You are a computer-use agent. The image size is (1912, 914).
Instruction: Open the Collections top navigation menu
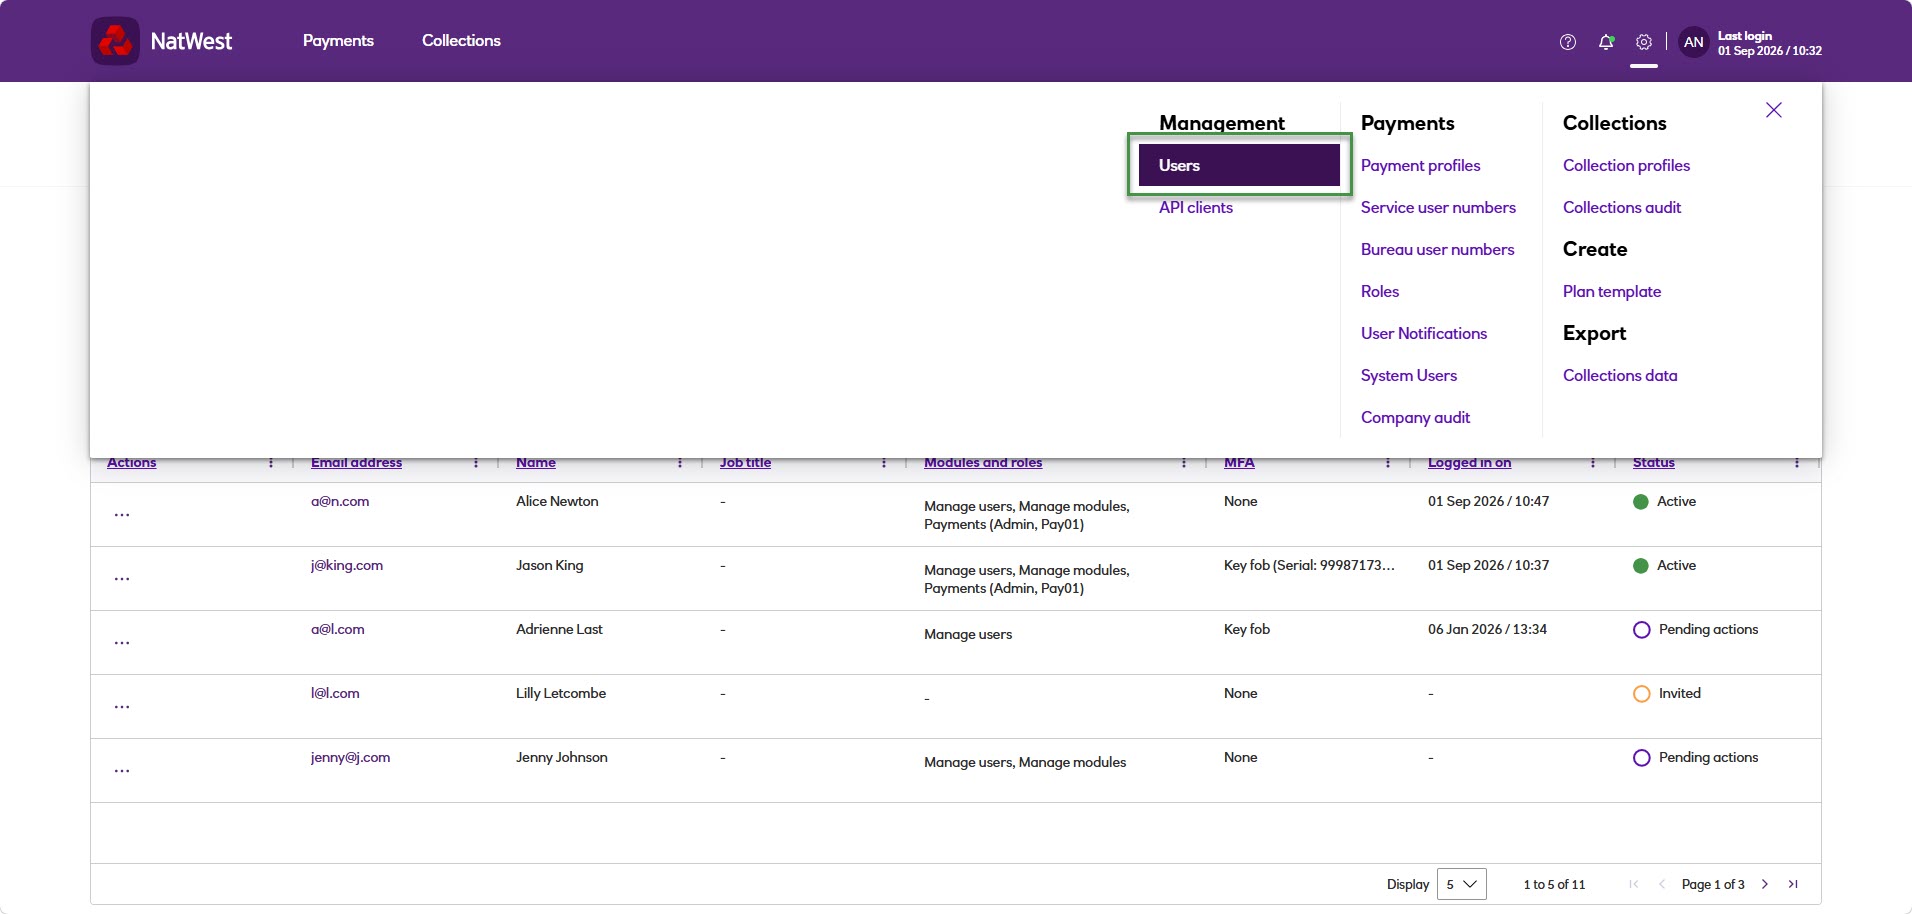461,41
